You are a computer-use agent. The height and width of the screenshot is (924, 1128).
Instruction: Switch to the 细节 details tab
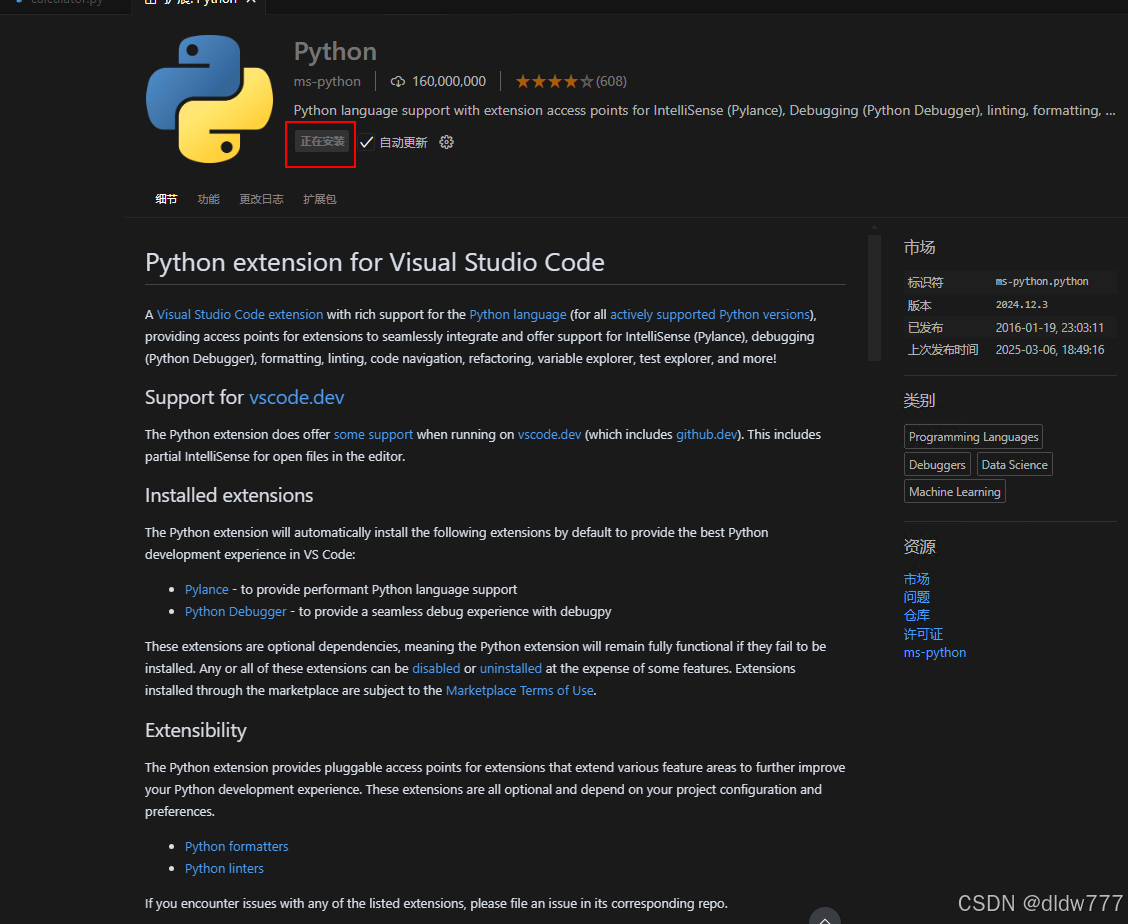166,199
